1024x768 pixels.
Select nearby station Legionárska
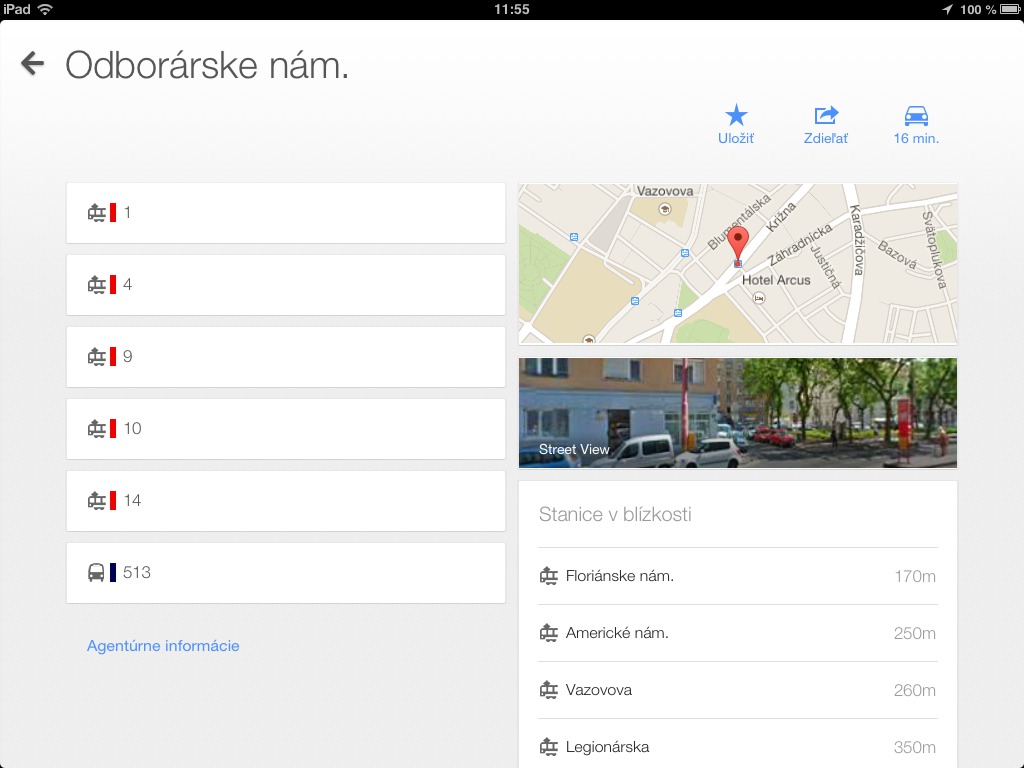coord(738,746)
